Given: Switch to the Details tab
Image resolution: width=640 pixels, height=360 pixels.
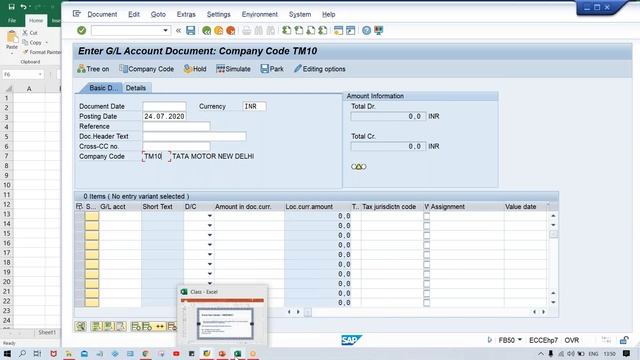Looking at the screenshot, I should click(136, 88).
